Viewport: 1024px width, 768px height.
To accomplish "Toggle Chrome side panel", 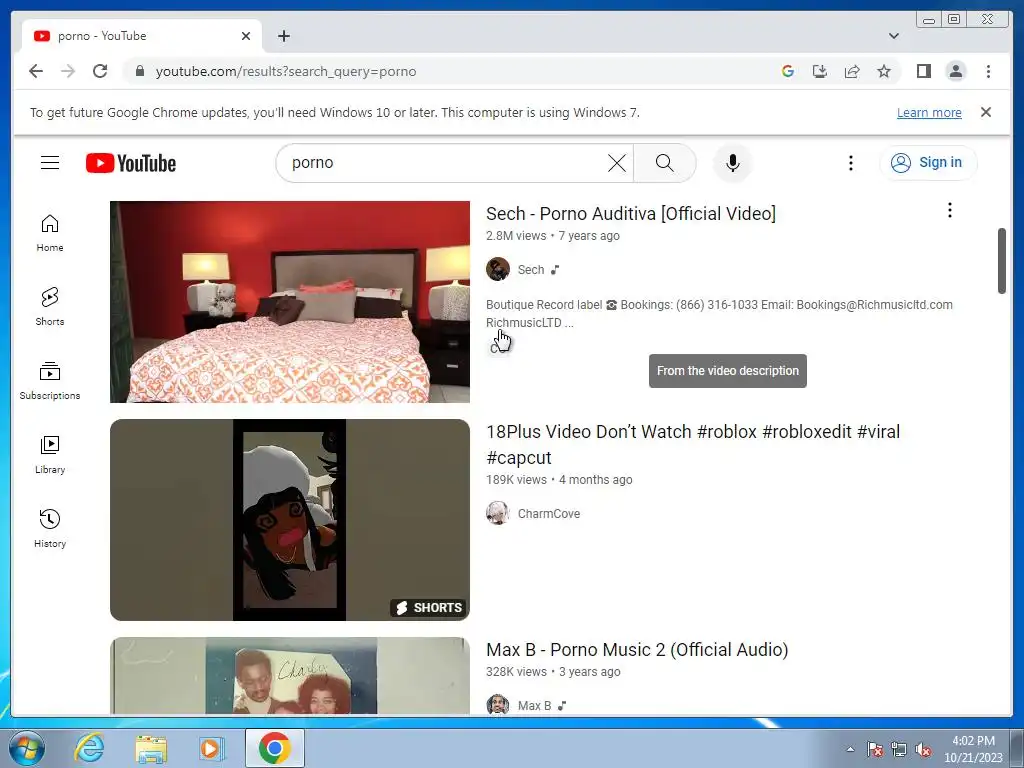I will [x=923, y=71].
